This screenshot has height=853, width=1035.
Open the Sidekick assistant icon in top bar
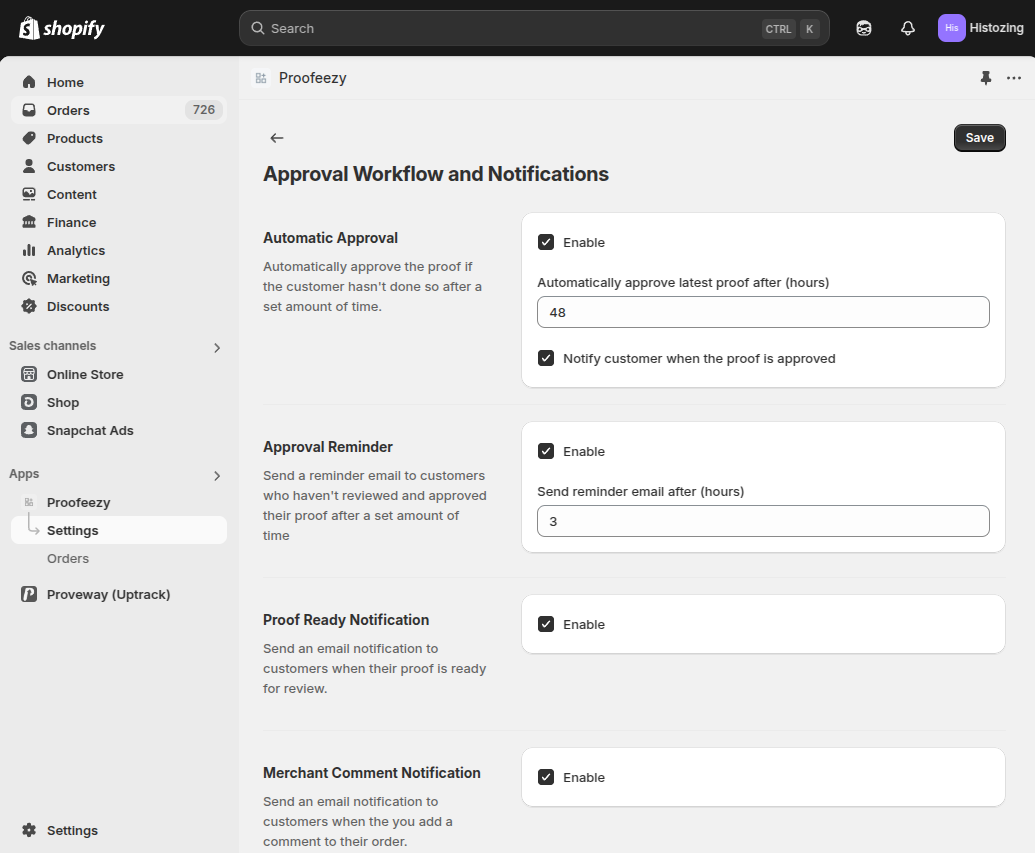coord(864,29)
